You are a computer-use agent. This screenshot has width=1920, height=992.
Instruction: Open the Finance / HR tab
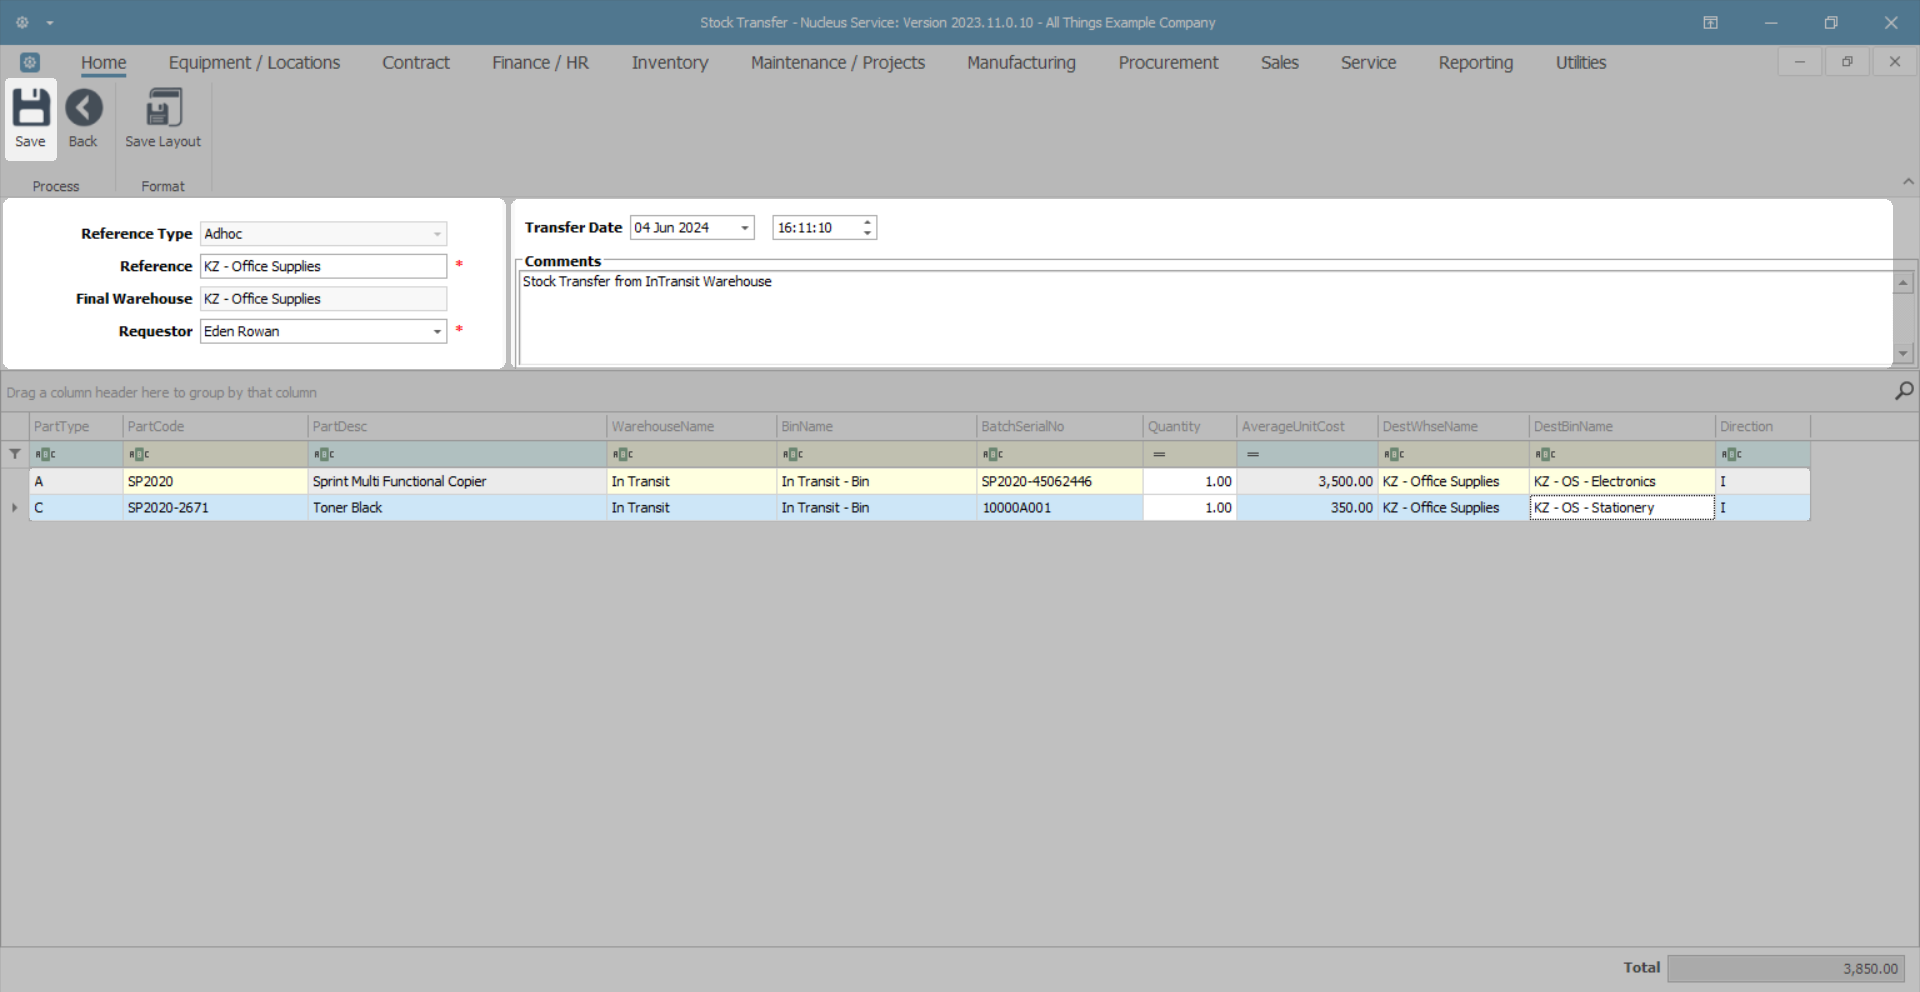(540, 62)
